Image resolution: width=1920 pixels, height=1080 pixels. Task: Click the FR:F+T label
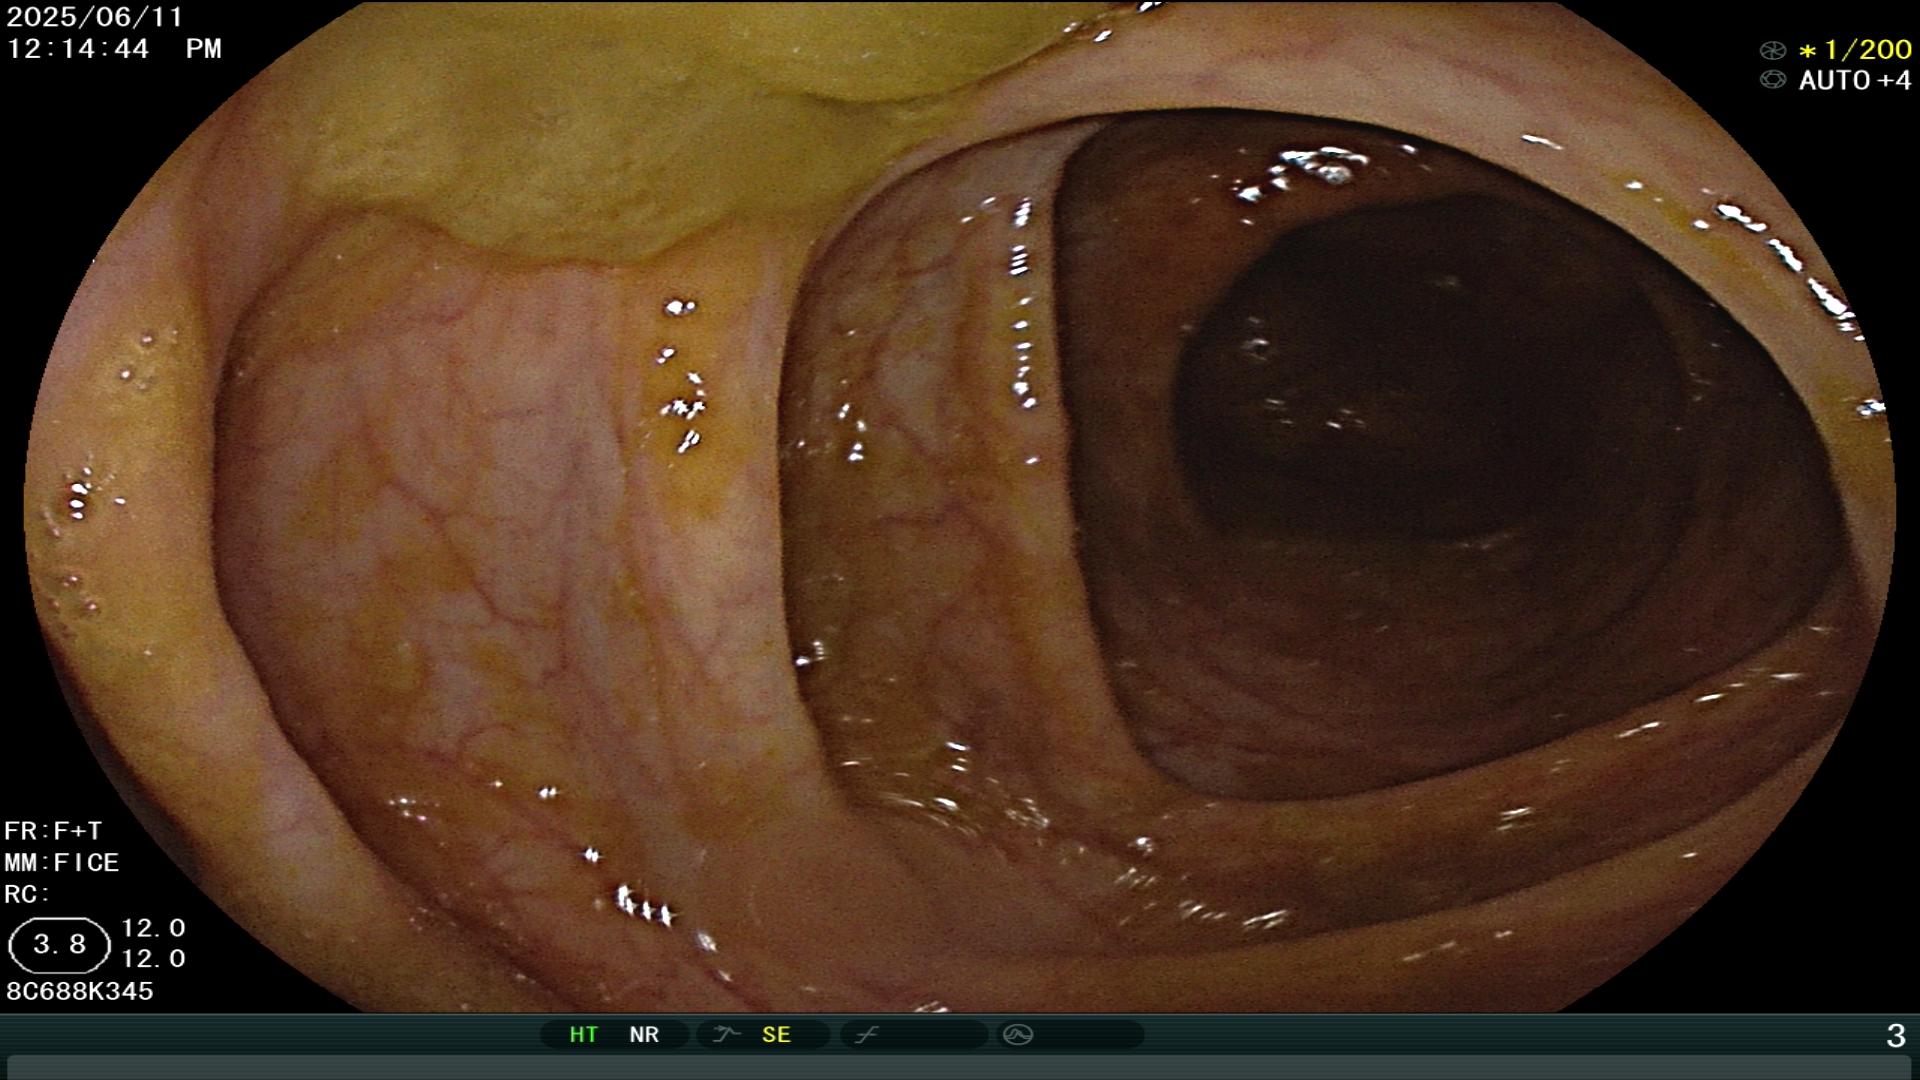point(53,831)
